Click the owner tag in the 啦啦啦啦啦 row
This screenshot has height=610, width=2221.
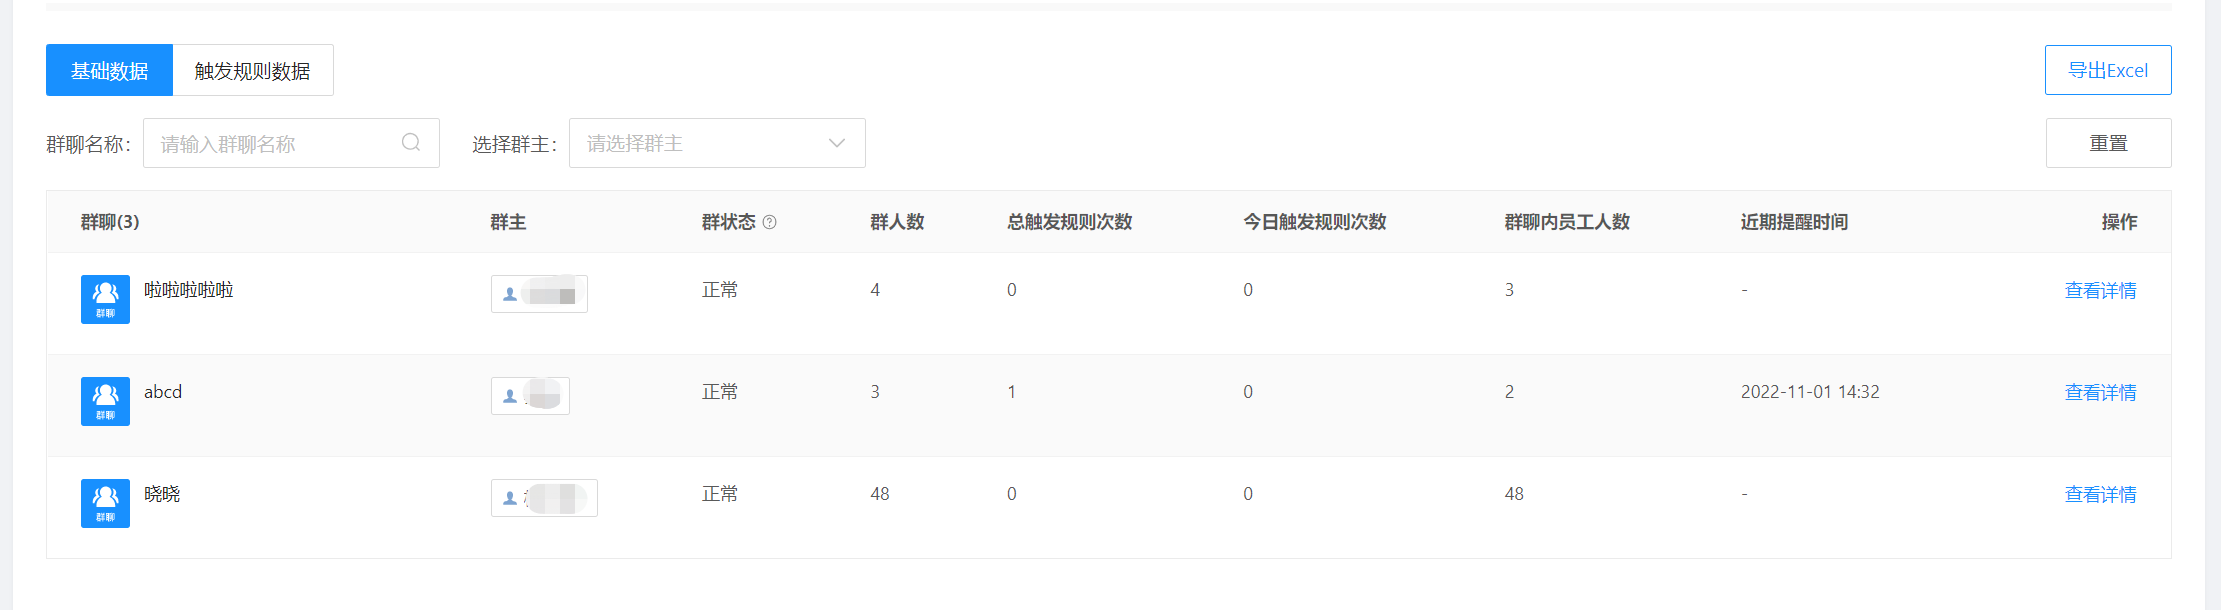(539, 294)
